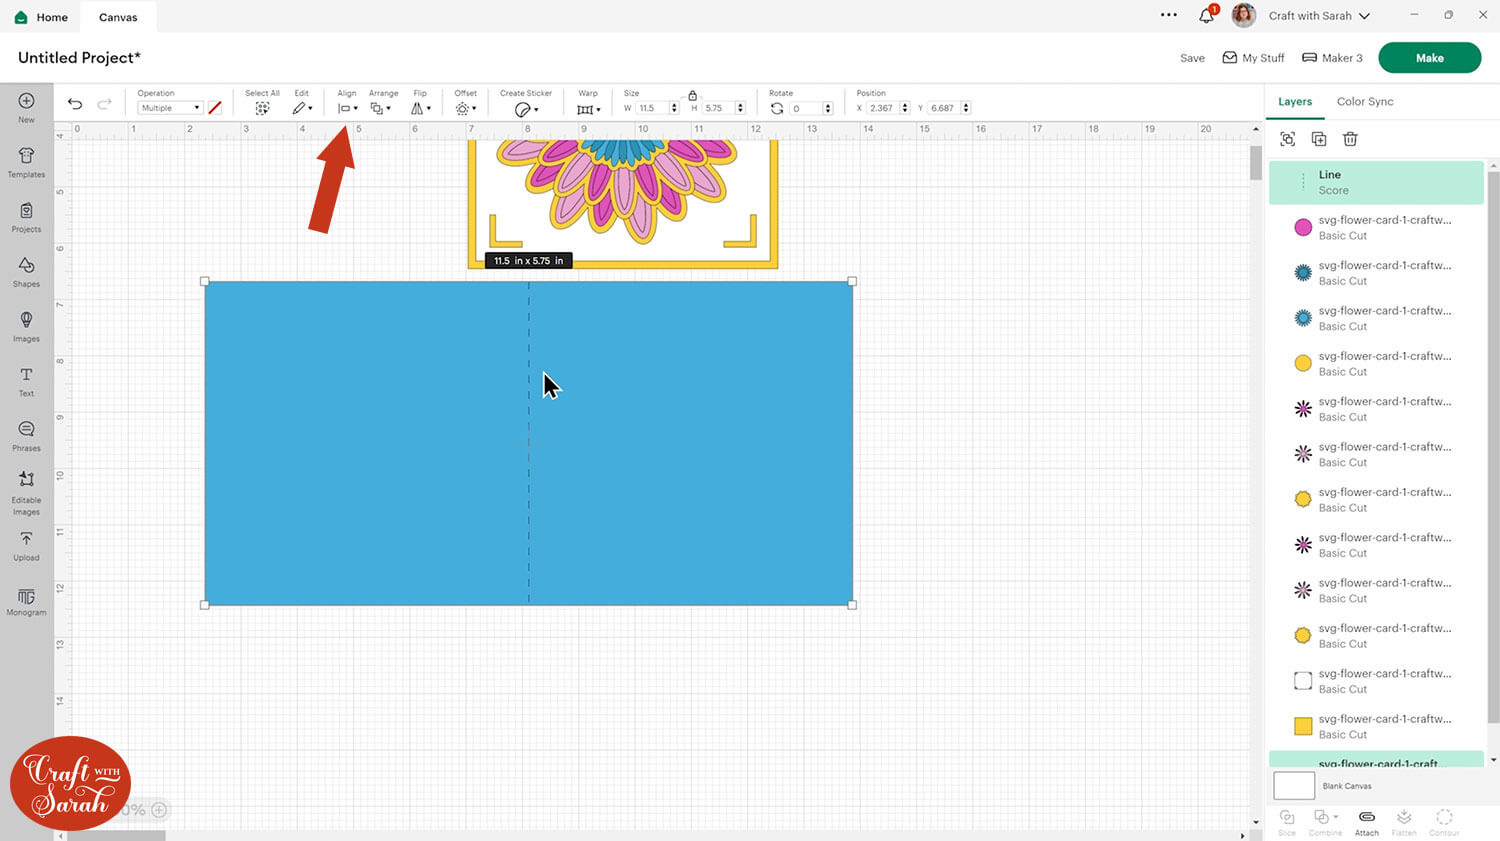Delete selected layer with trash icon

(1350, 139)
